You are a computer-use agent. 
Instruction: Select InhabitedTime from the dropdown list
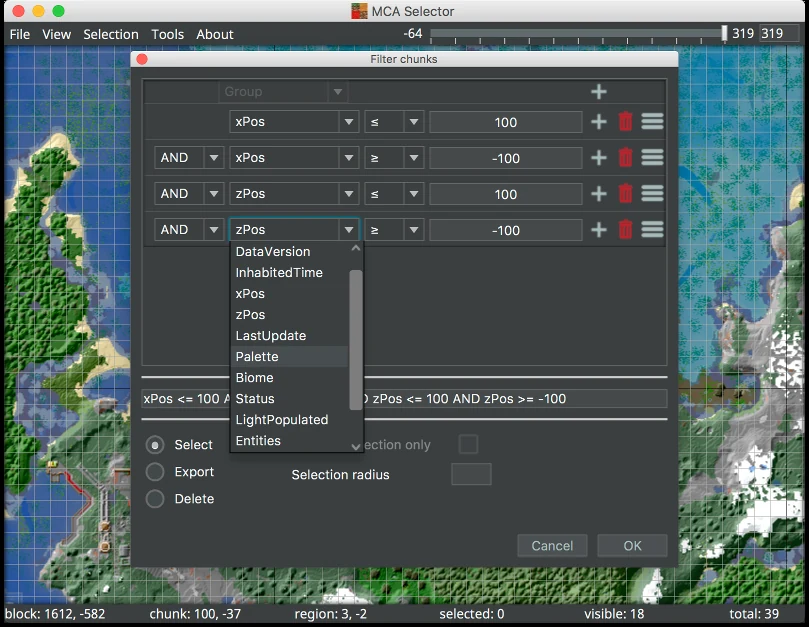pos(289,272)
